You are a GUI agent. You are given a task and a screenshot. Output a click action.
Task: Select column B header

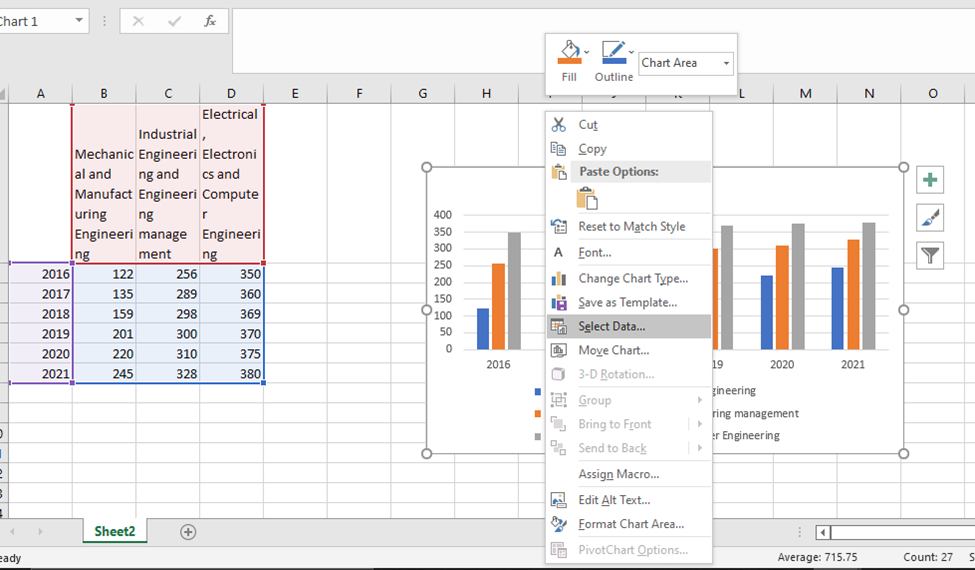104,93
